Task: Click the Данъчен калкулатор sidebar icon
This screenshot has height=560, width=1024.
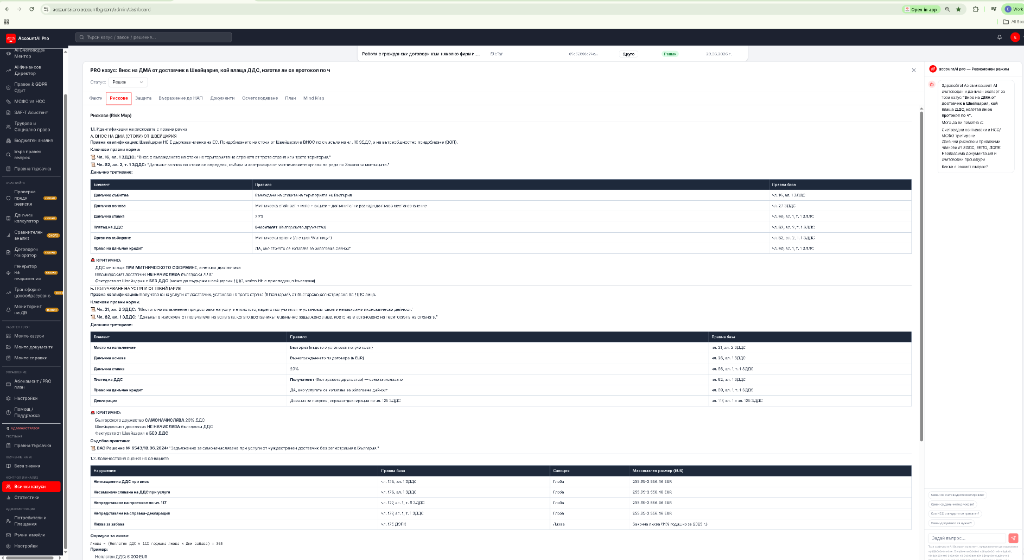Action: click(8, 217)
